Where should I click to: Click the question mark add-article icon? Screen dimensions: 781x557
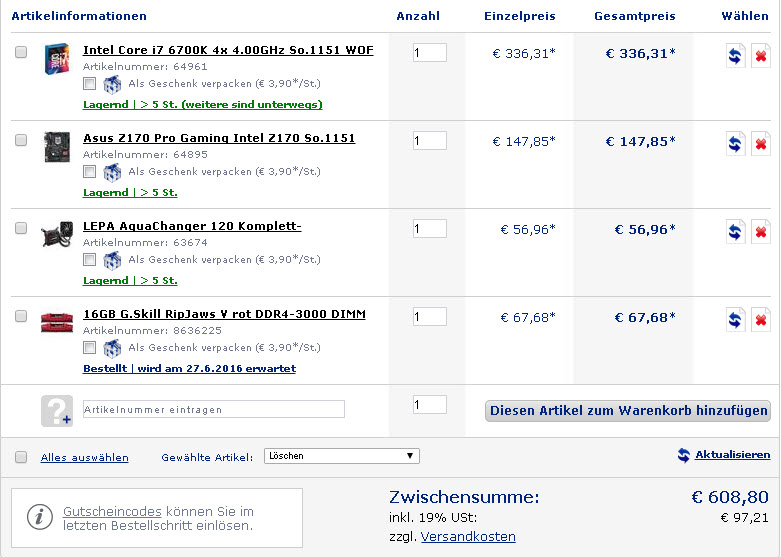pyautogui.click(x=57, y=411)
